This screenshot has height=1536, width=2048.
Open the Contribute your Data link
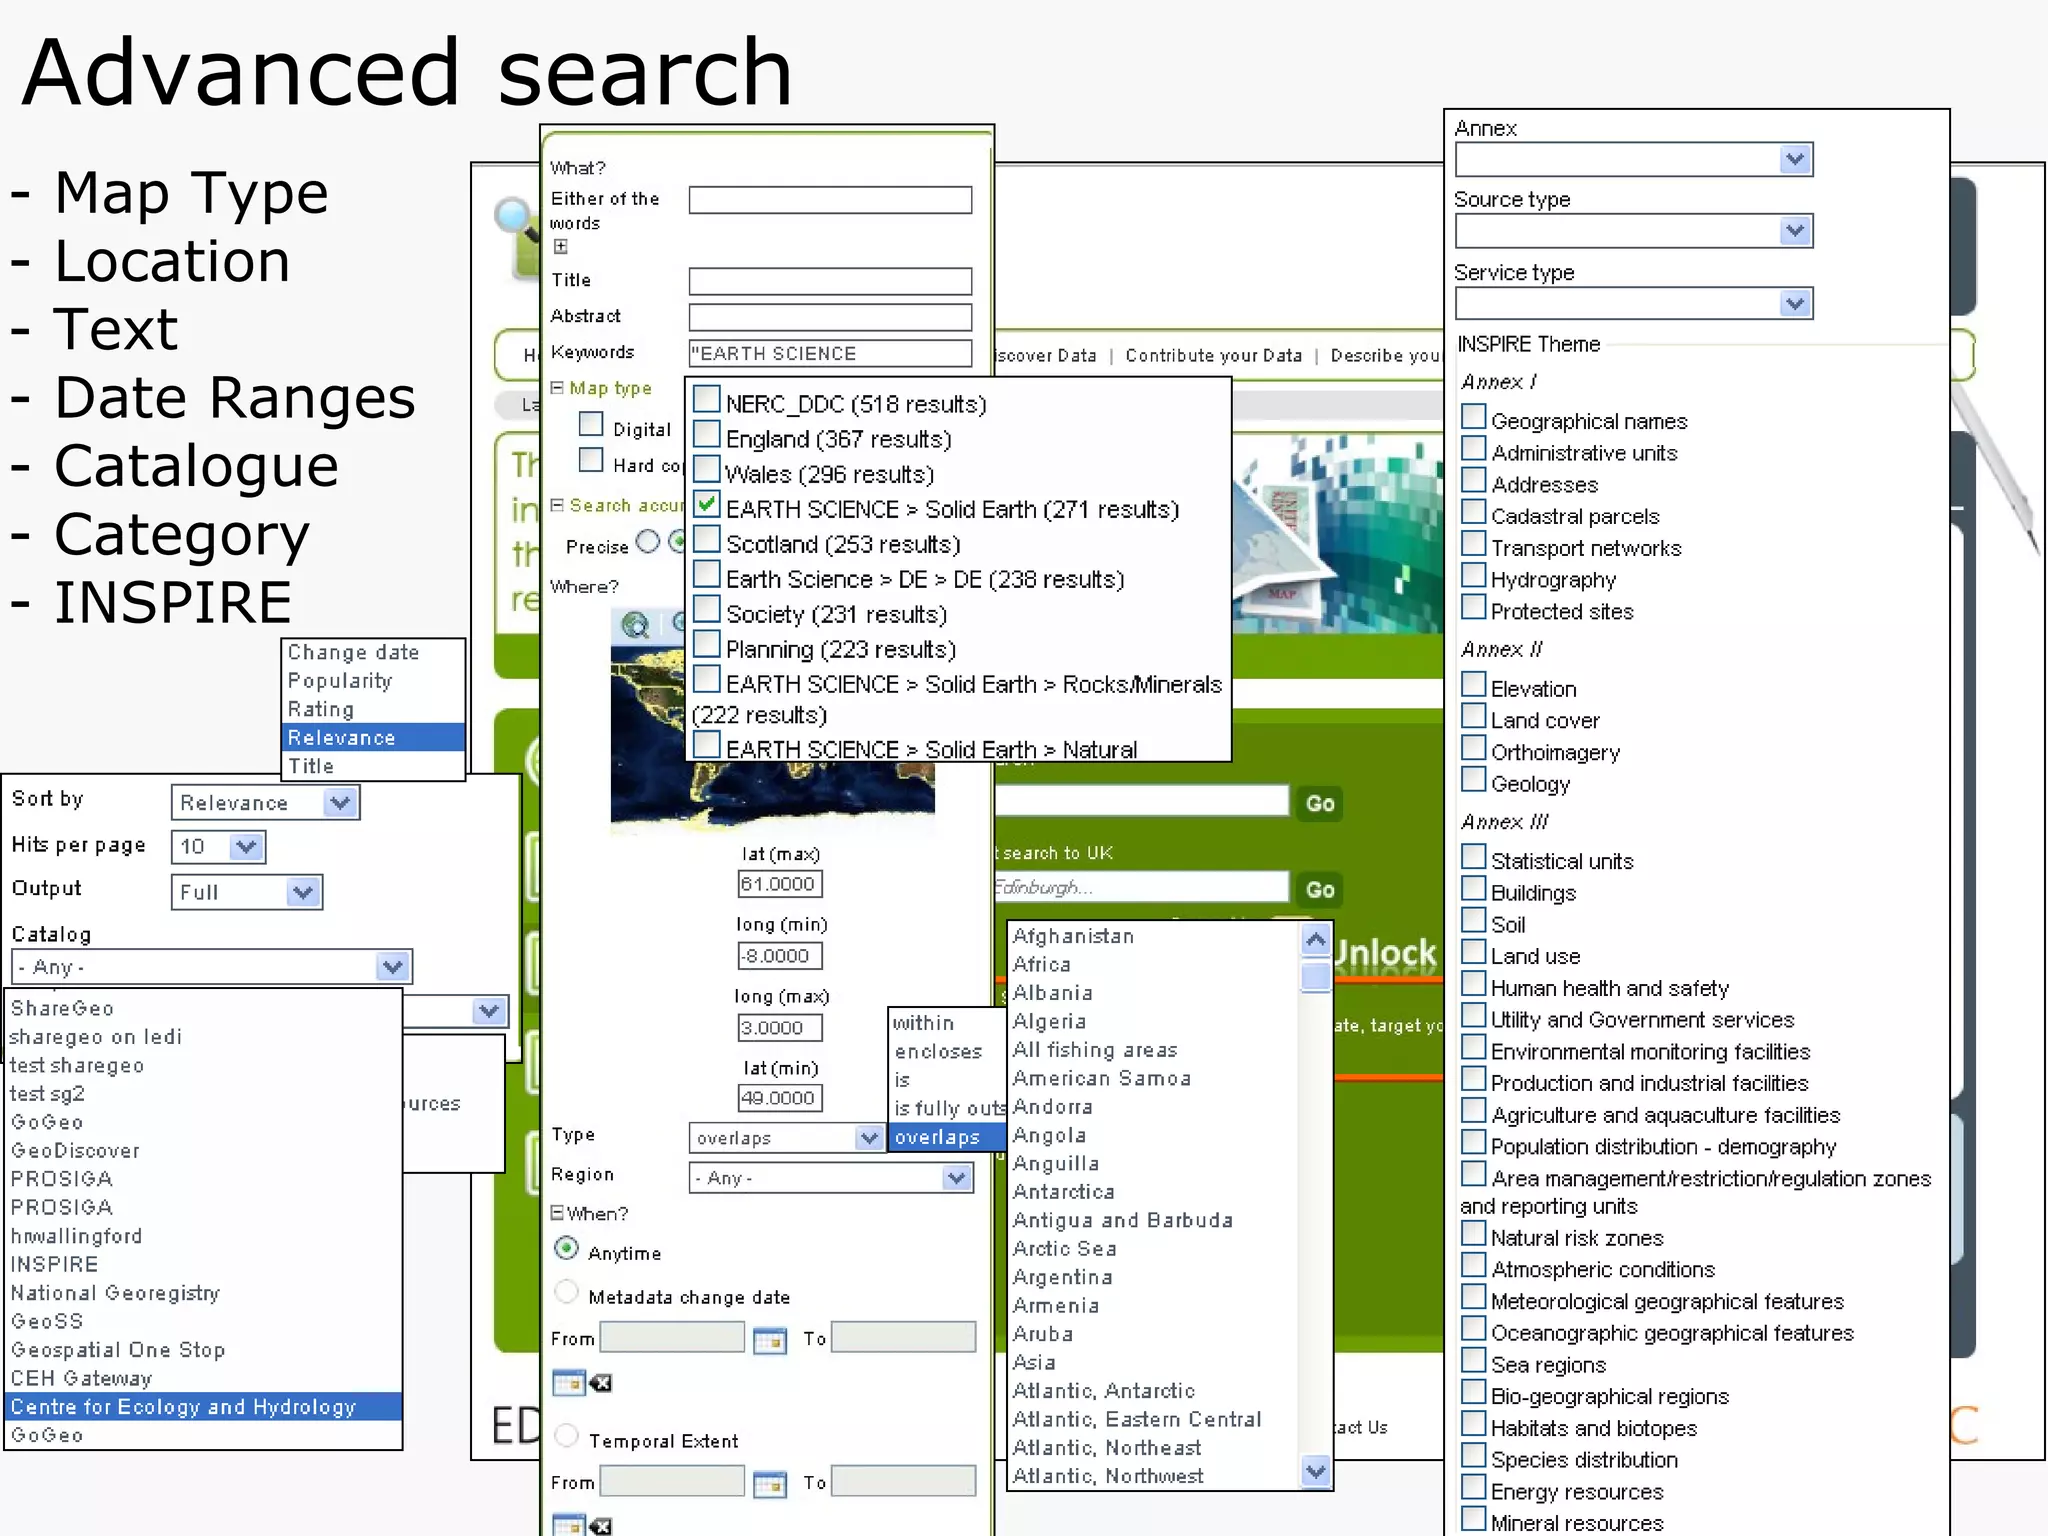tap(1214, 356)
